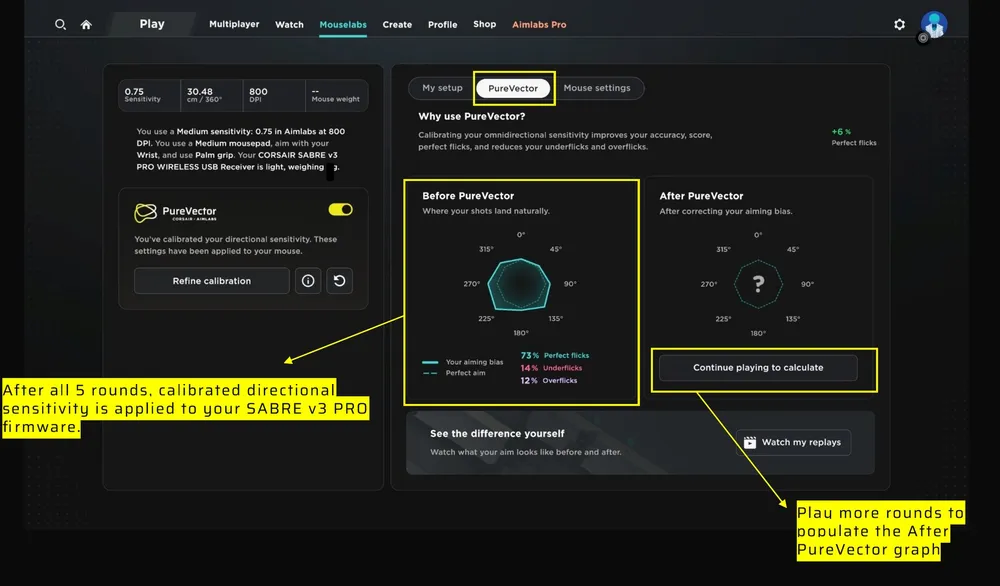Image resolution: width=1000 pixels, height=586 pixels.
Task: Open the search icon in top bar
Action: (60, 24)
